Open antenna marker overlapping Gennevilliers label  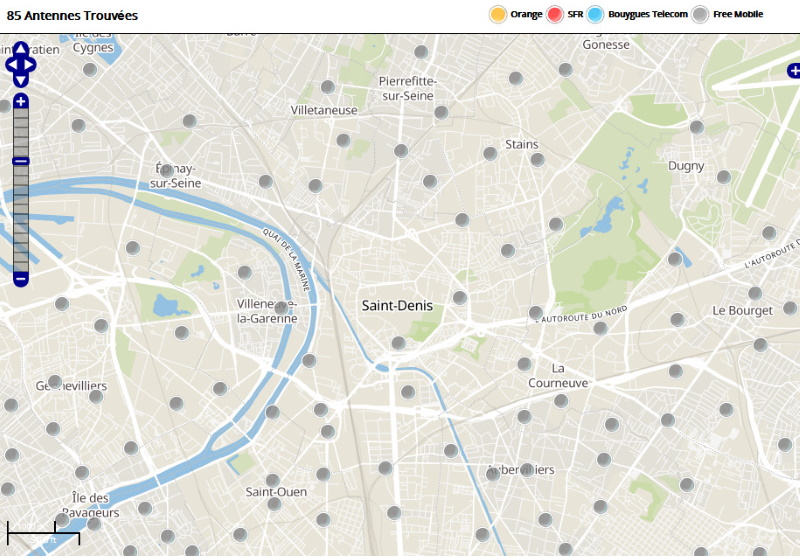click(55, 382)
